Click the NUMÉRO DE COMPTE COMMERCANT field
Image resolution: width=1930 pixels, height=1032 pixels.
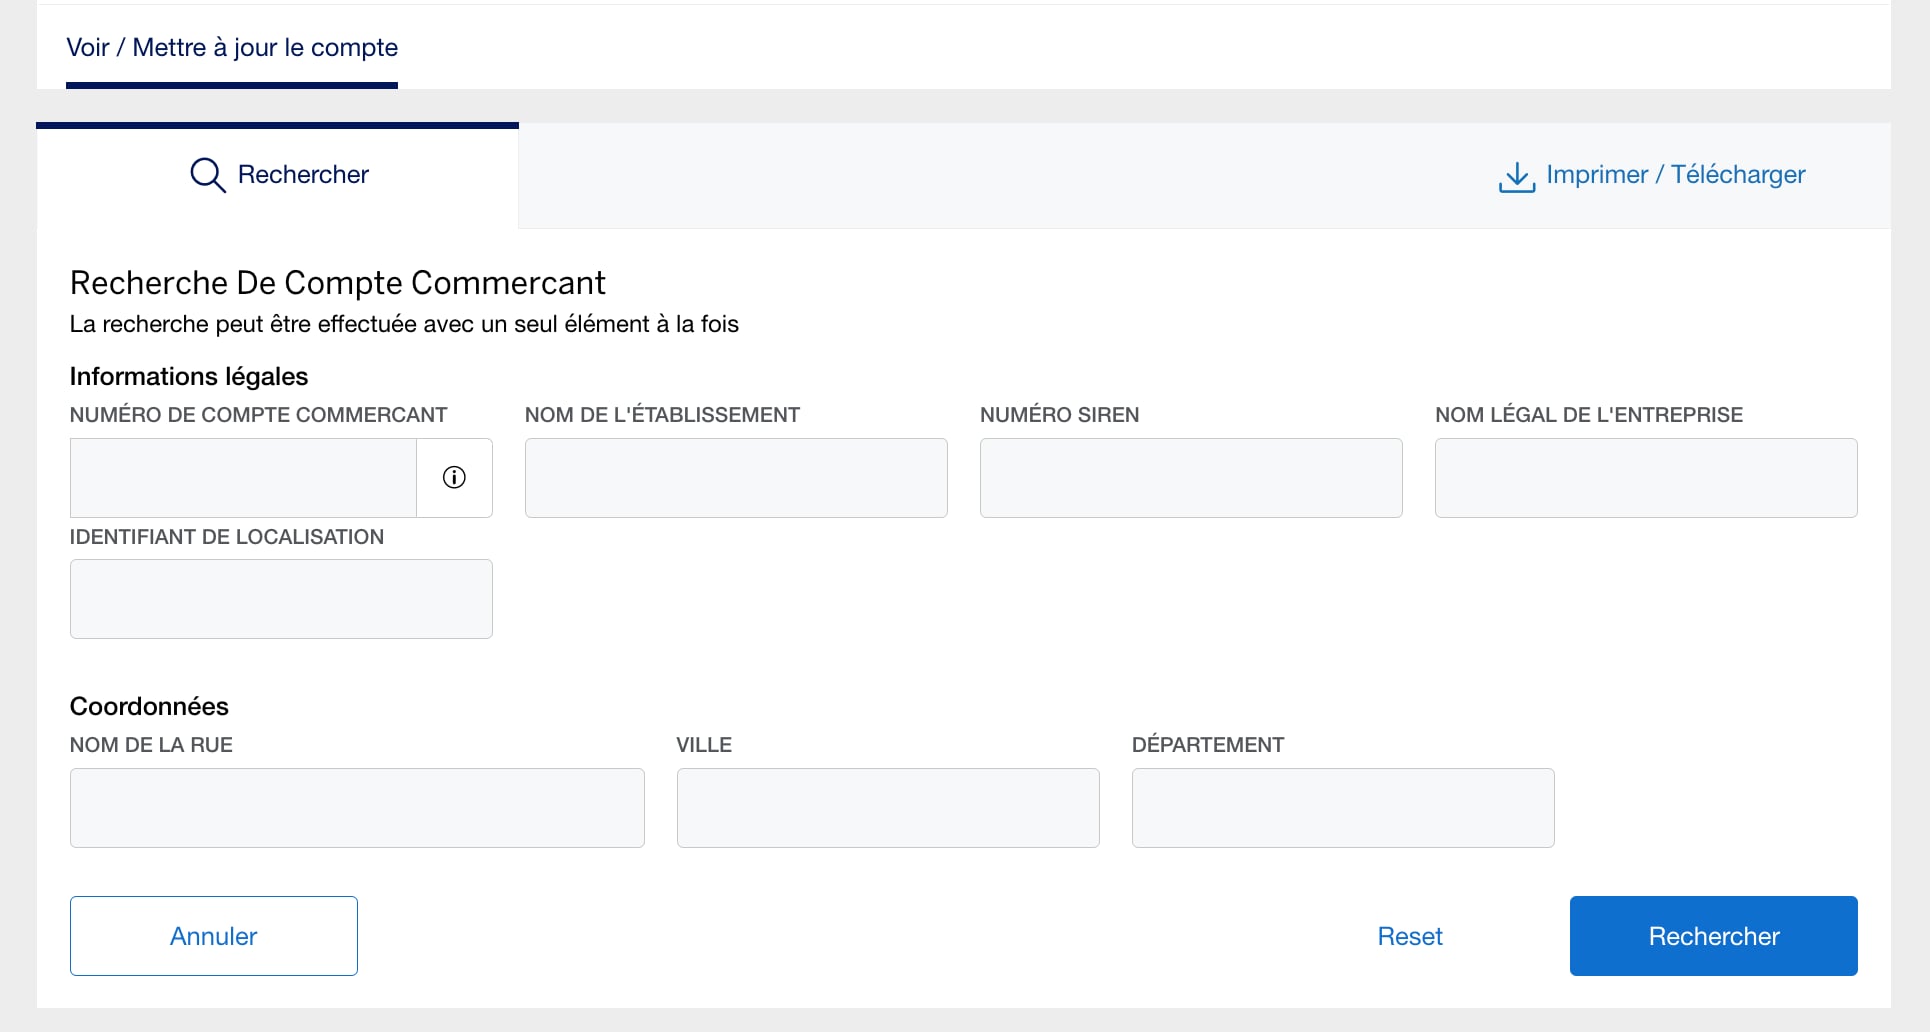click(x=240, y=478)
